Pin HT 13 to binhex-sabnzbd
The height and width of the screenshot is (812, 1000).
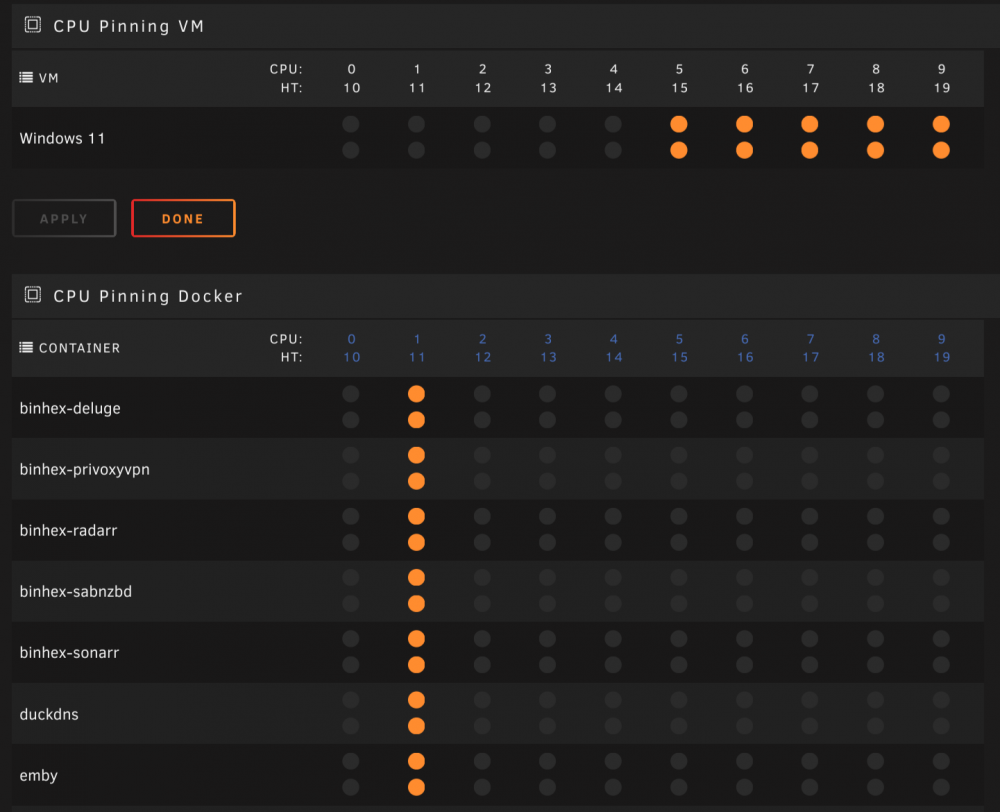click(547, 603)
